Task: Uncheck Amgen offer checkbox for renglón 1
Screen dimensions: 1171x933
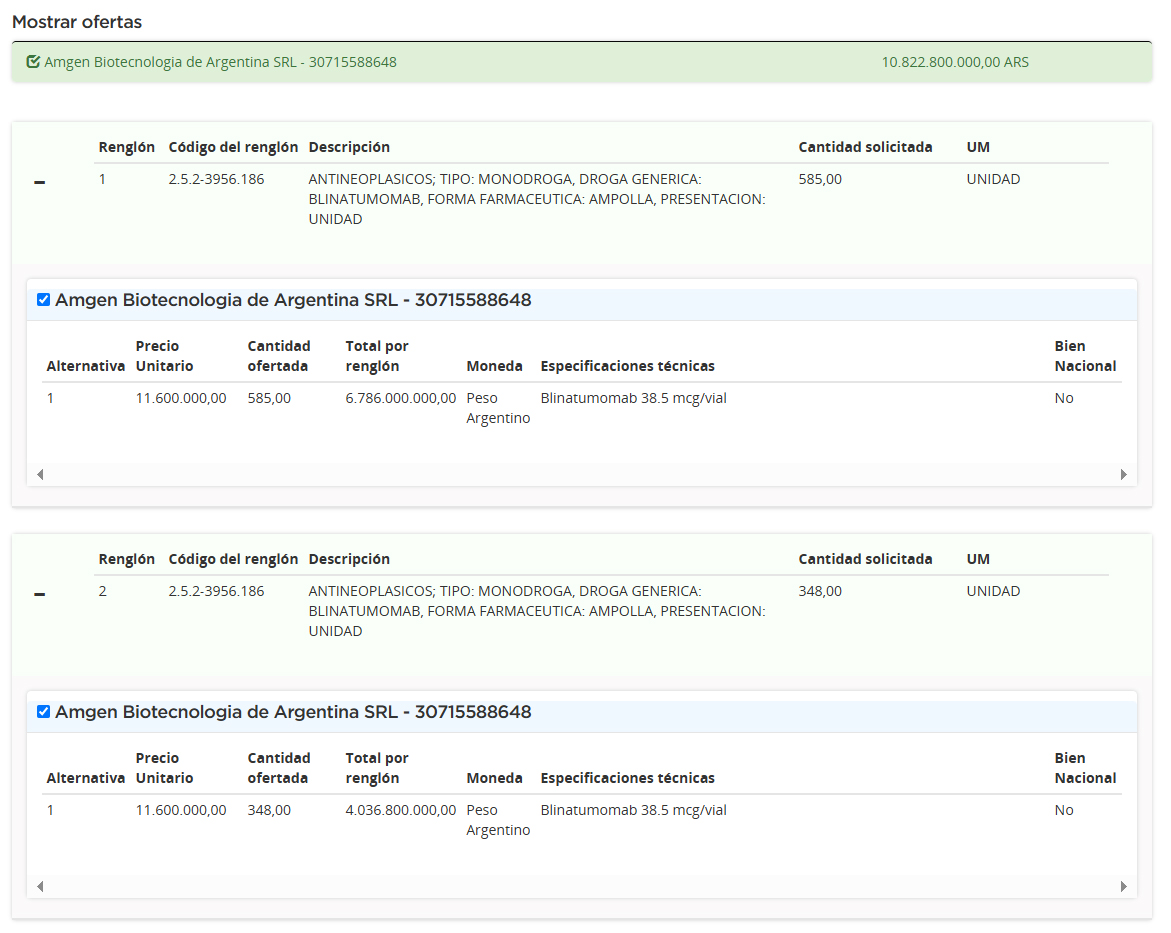Action: coord(43,300)
